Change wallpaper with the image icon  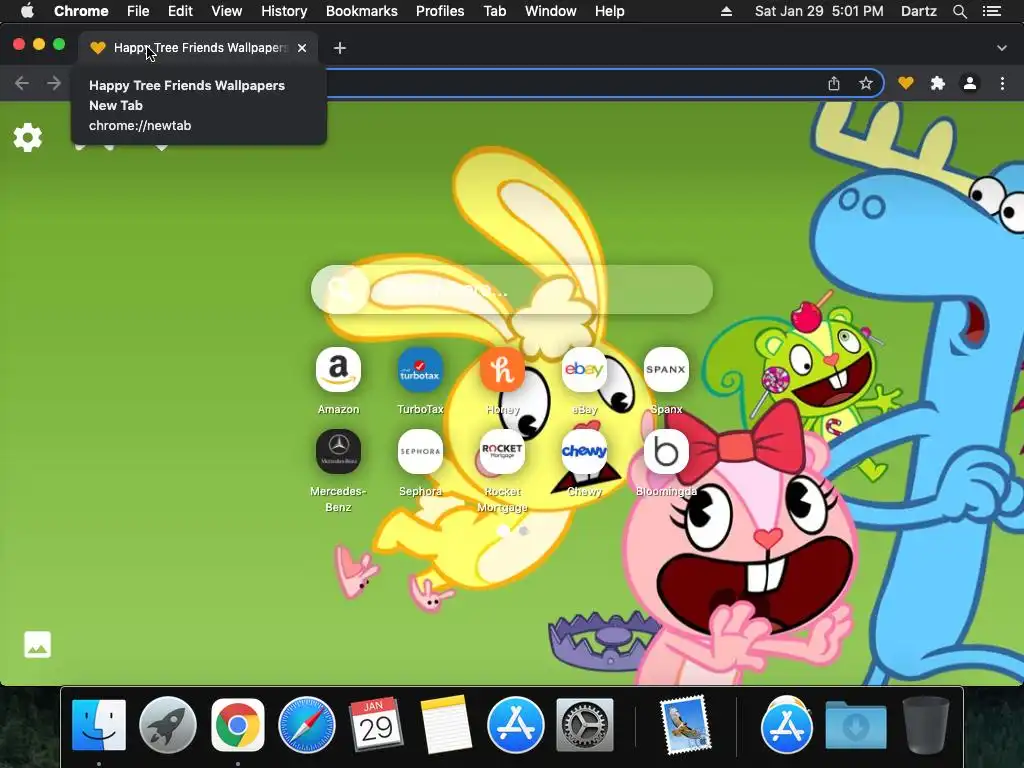pyautogui.click(x=37, y=645)
